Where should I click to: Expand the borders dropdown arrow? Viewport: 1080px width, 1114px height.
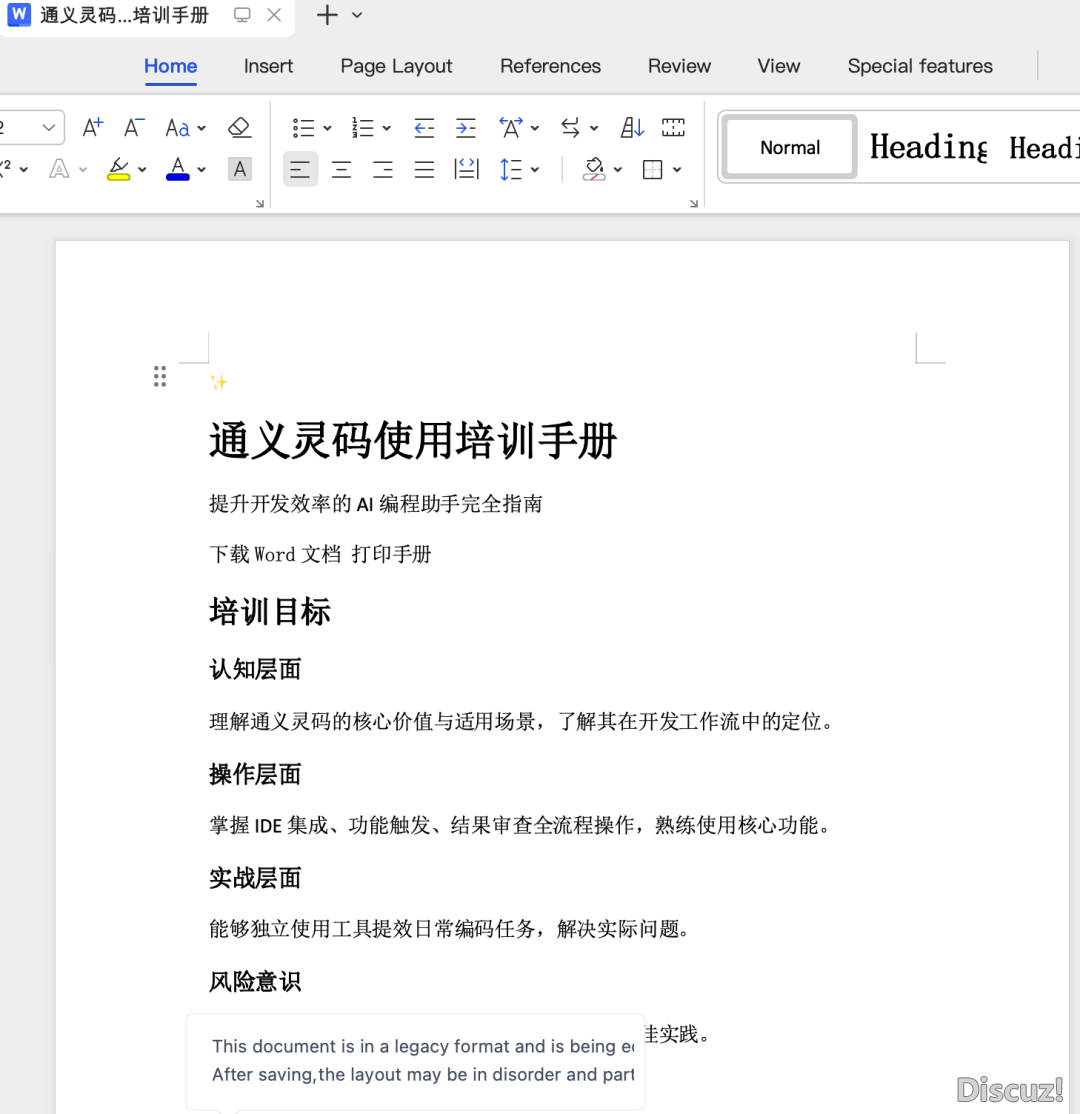pyautogui.click(x=677, y=170)
